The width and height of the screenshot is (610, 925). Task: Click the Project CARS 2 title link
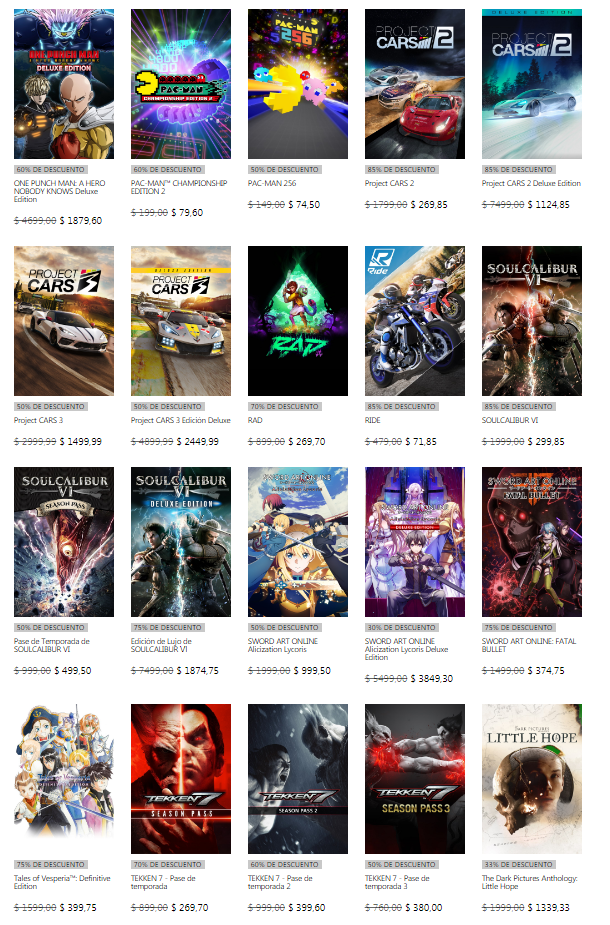coord(389,183)
